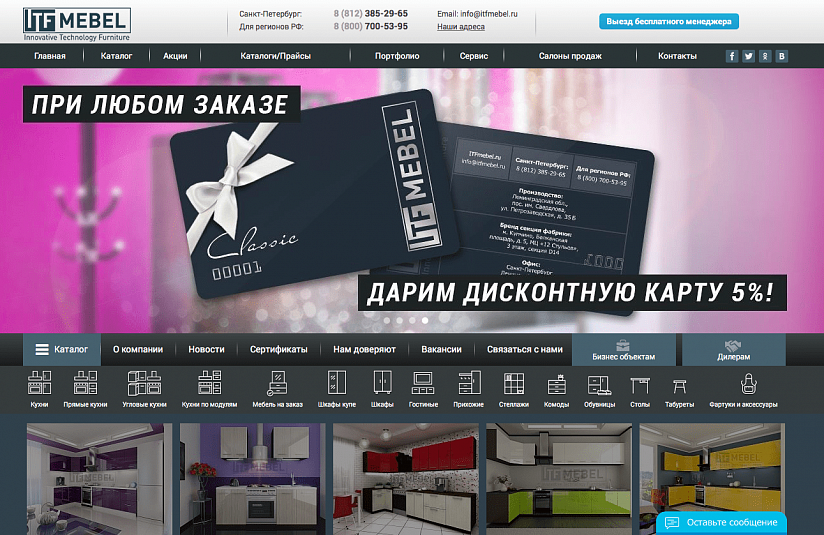Click Выезд бесплатного менеджера button
This screenshot has width=824, height=535.
[668, 22]
